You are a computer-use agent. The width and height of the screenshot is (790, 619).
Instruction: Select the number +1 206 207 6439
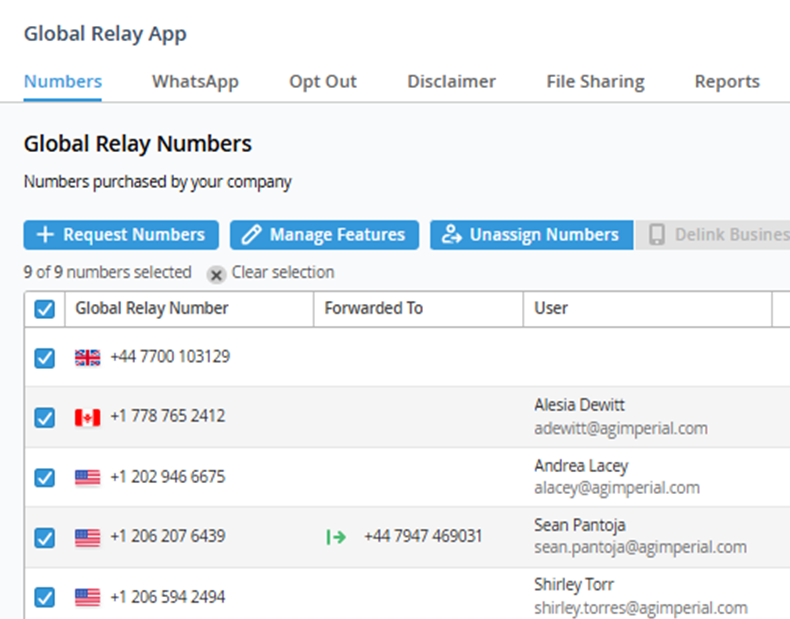(x=168, y=536)
